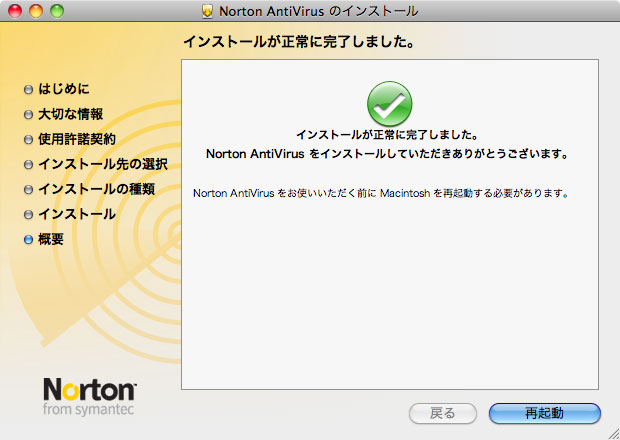Click the window resize grip corner
The height and width of the screenshot is (440, 620).
tap(613, 433)
